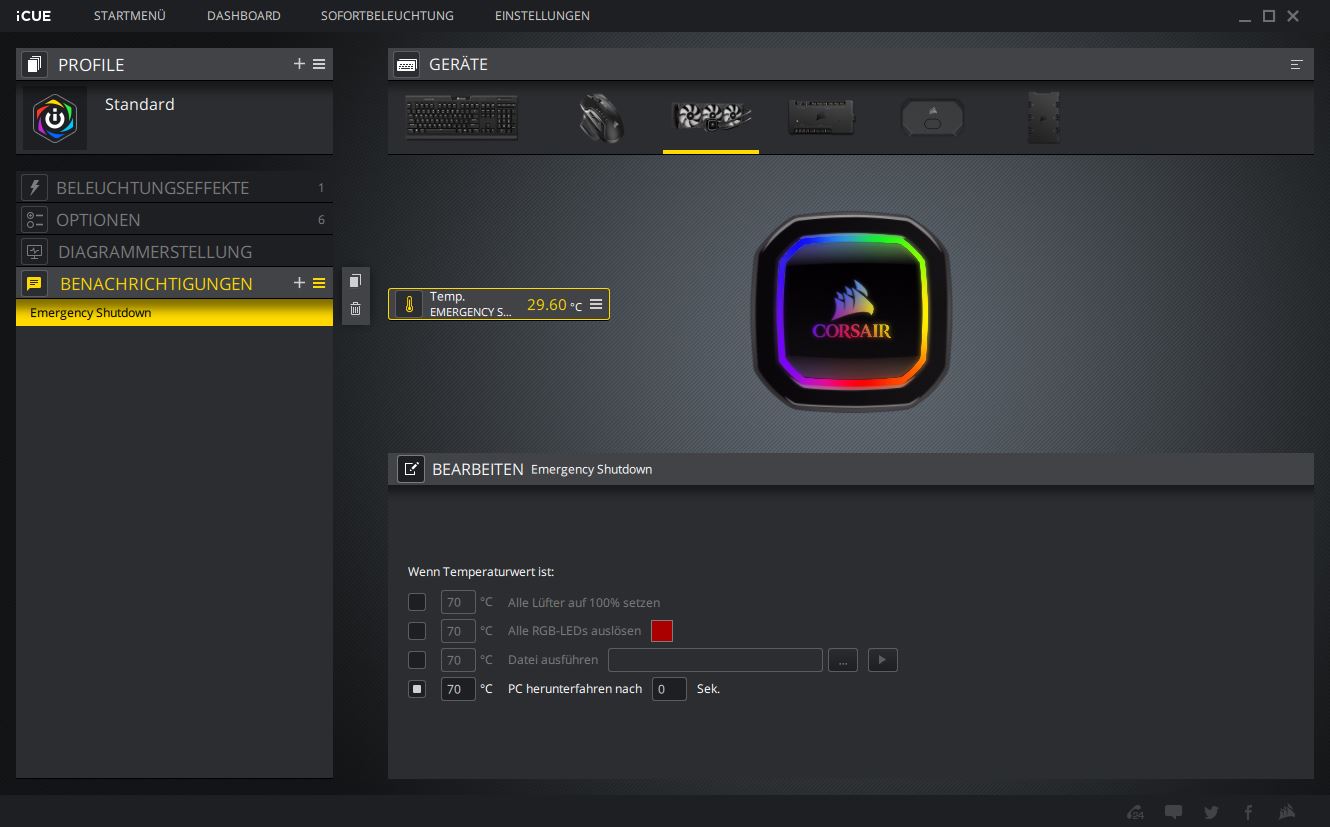1330x827 pixels.
Task: Click the Bearbeiten edit icon
Action: (x=411, y=469)
